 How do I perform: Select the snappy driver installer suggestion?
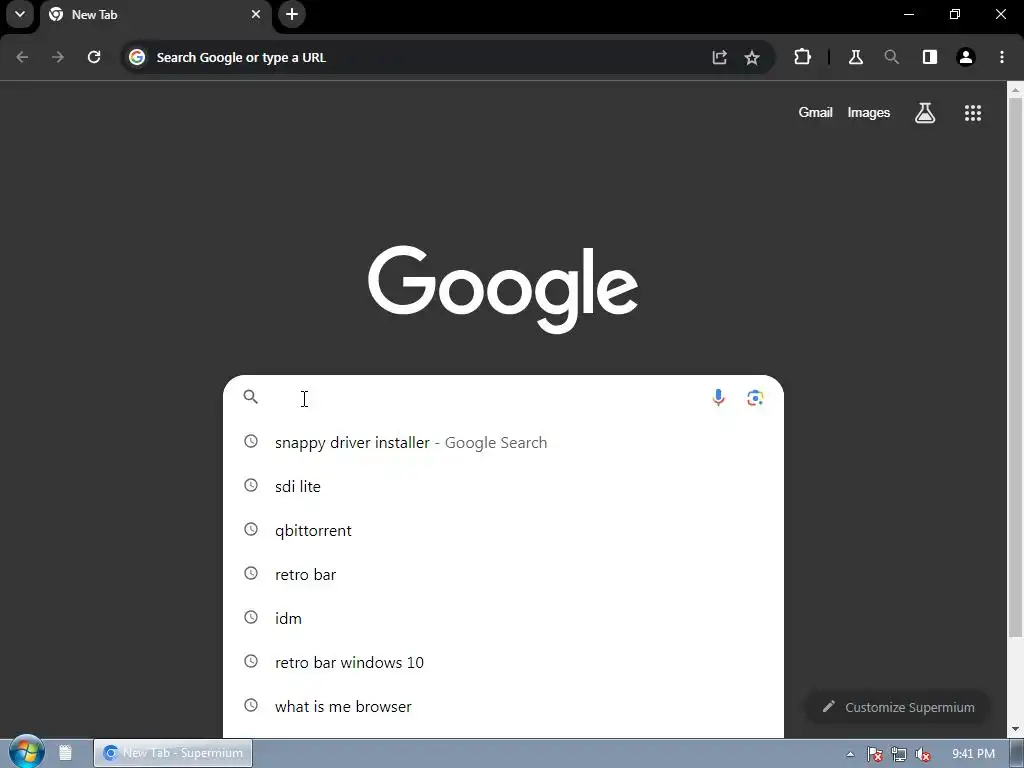503,442
